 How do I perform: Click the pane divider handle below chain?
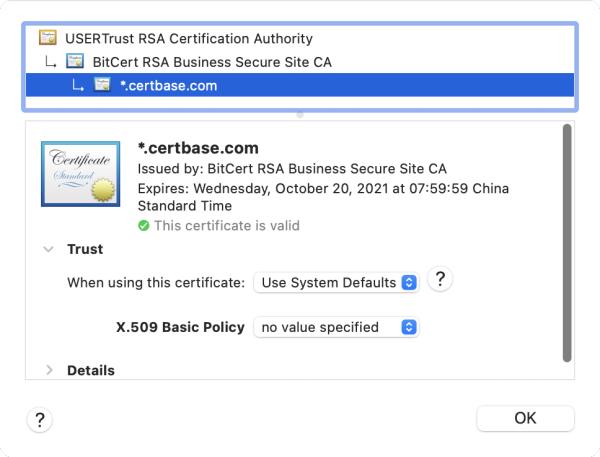click(300, 114)
